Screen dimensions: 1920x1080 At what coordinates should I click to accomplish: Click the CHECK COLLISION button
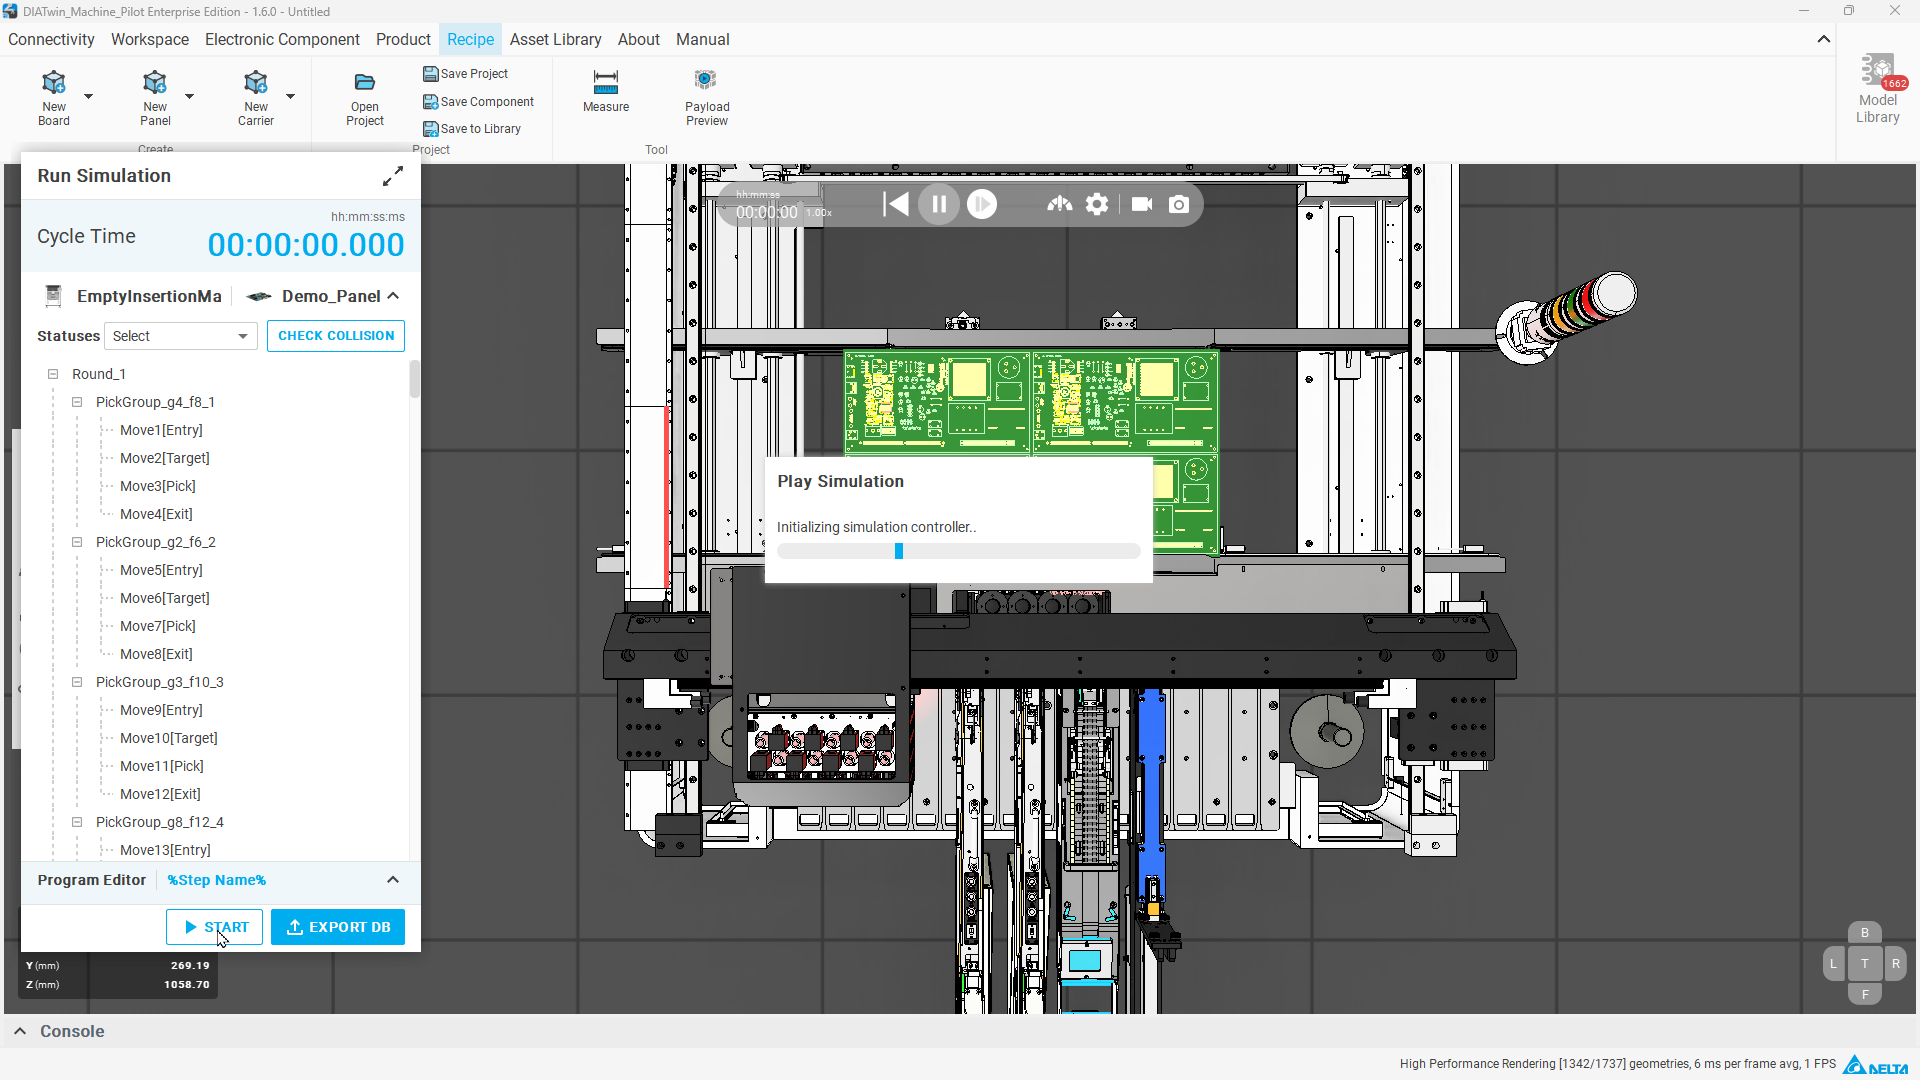(336, 336)
